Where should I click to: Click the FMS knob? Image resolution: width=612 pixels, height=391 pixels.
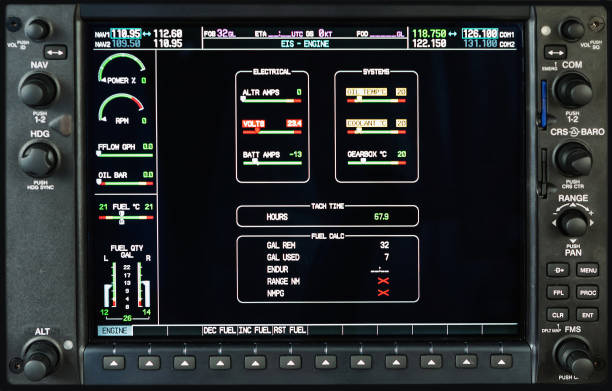coord(573,356)
